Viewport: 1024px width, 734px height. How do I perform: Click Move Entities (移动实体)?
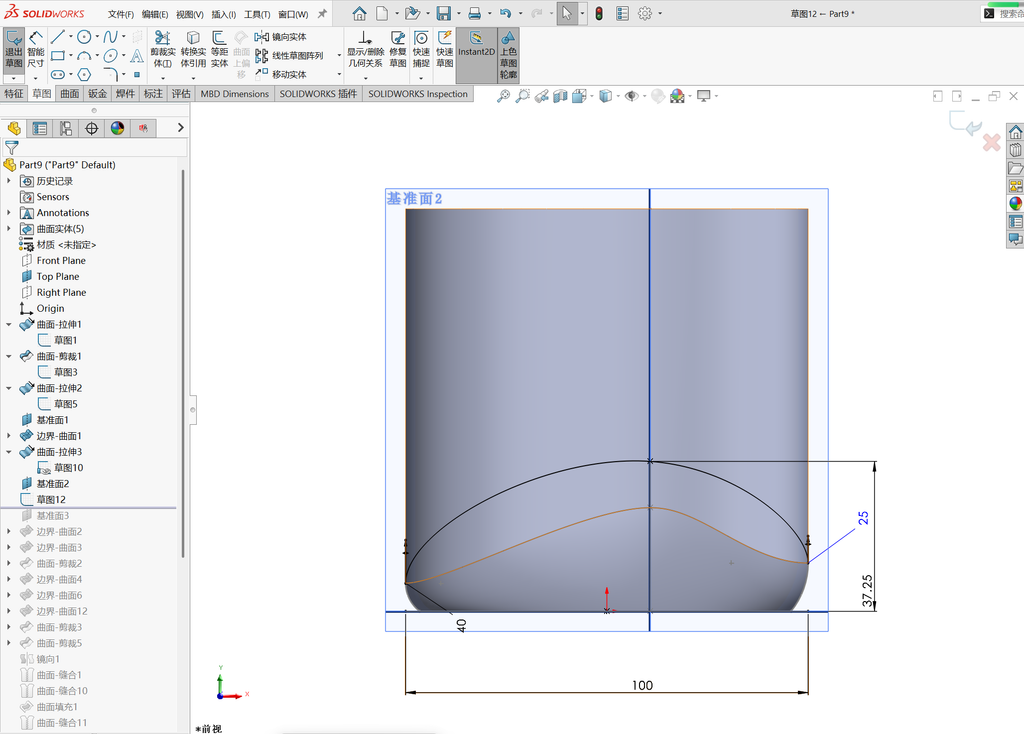click(281, 74)
